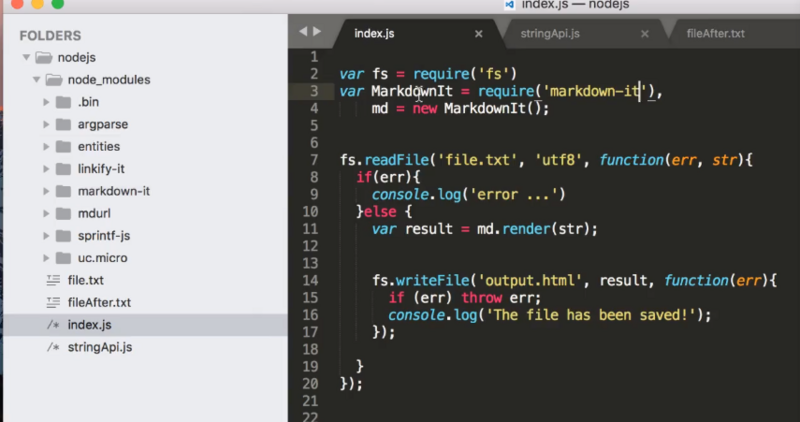Expand the linkify-it folder arrow

pyautogui.click(x=46, y=169)
